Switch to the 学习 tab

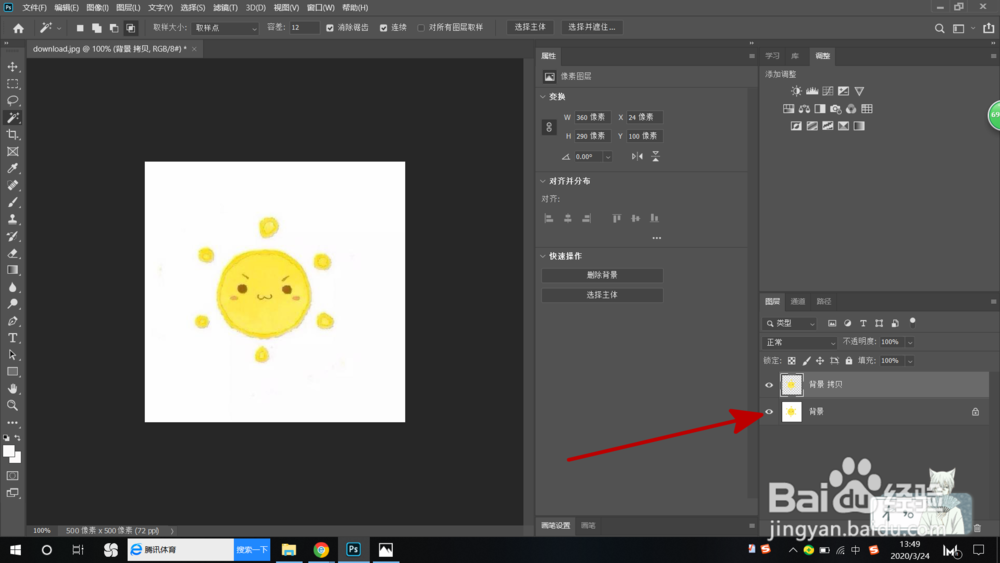coord(772,56)
